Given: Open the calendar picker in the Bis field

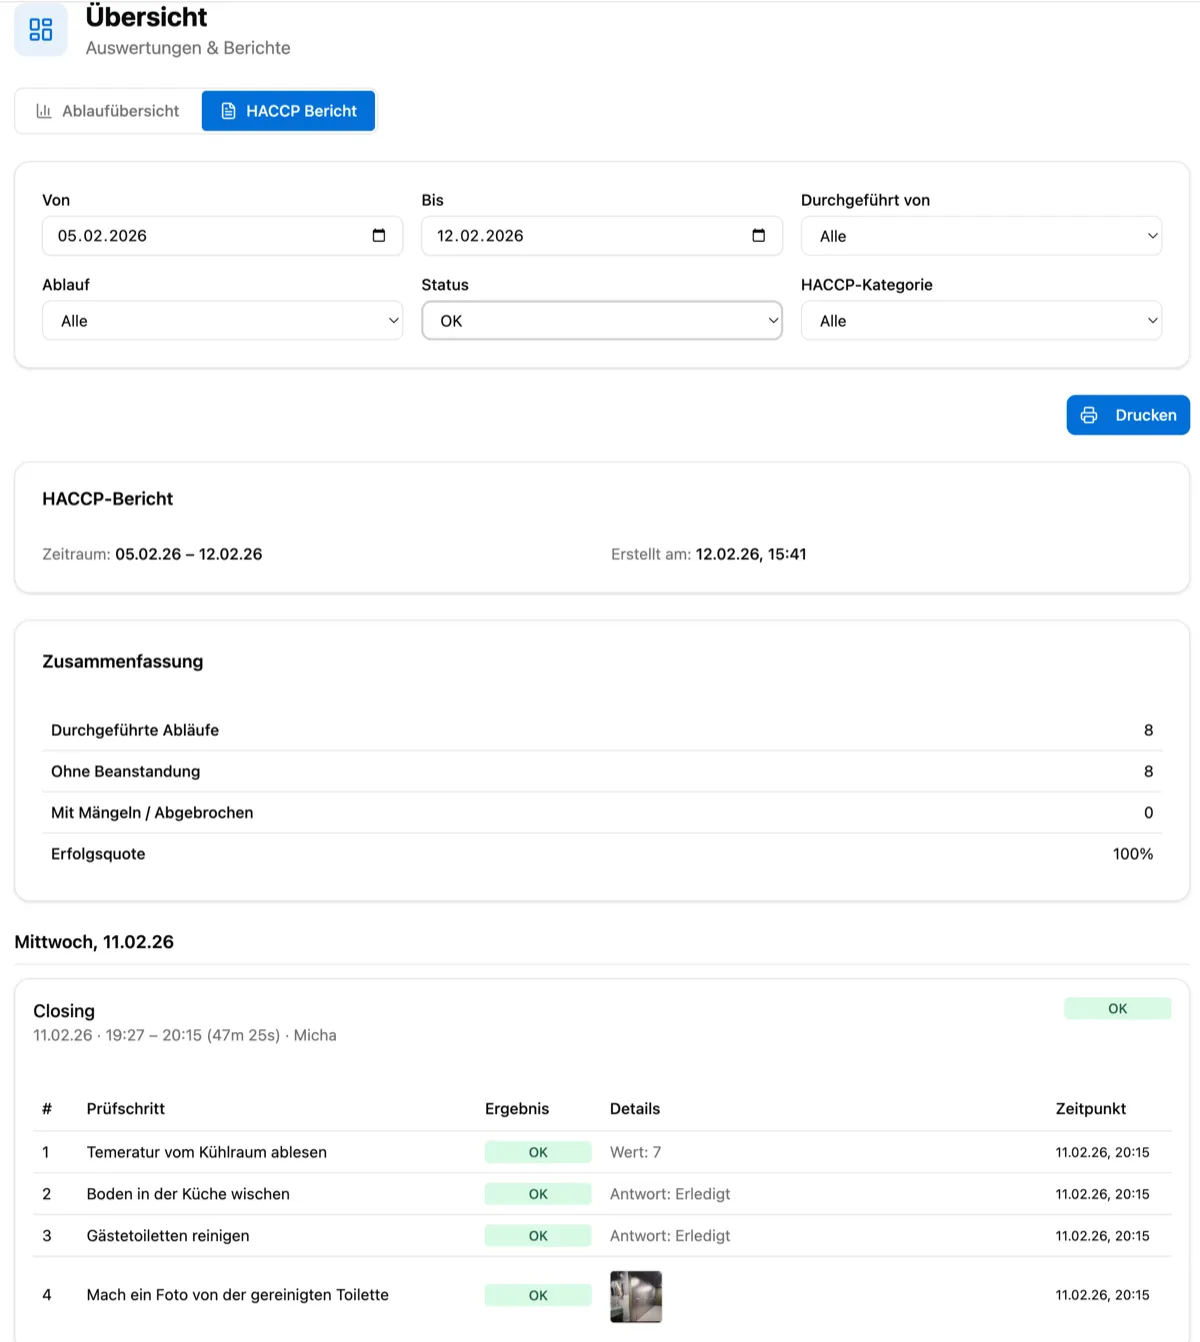Looking at the screenshot, I should 758,236.
